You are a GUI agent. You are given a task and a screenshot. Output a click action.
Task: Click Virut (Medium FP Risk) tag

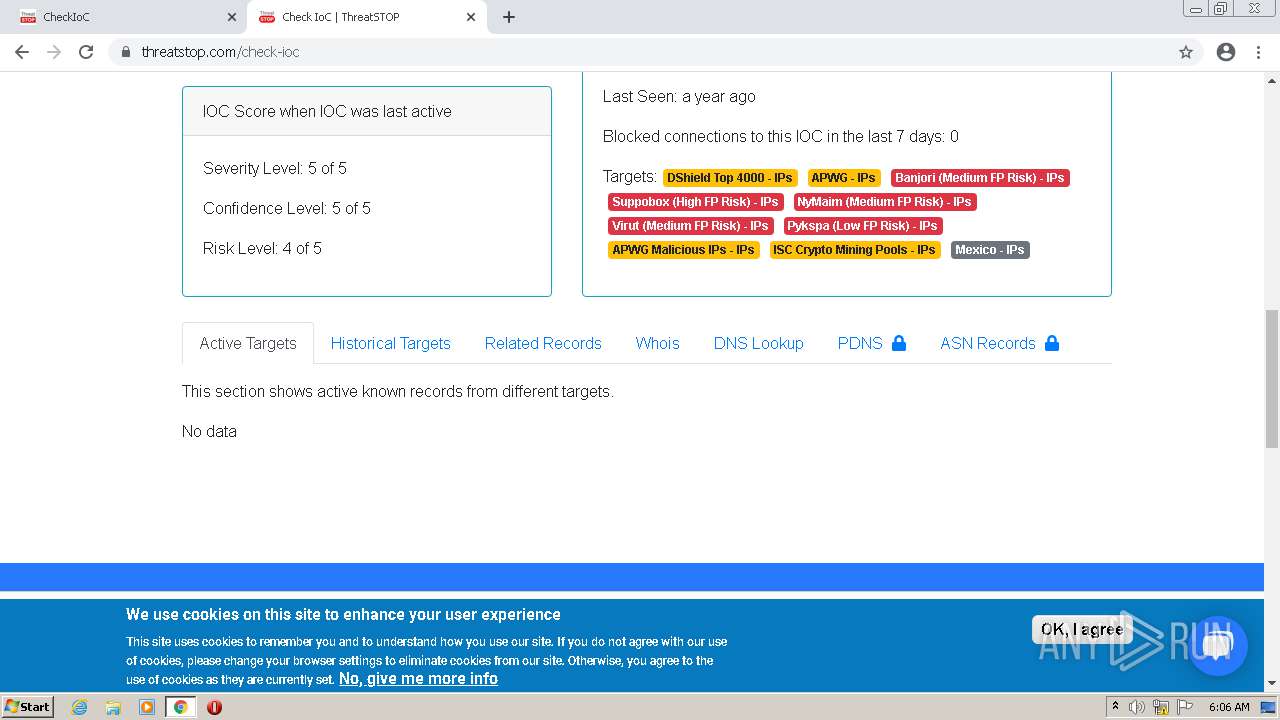pyautogui.click(x=691, y=226)
